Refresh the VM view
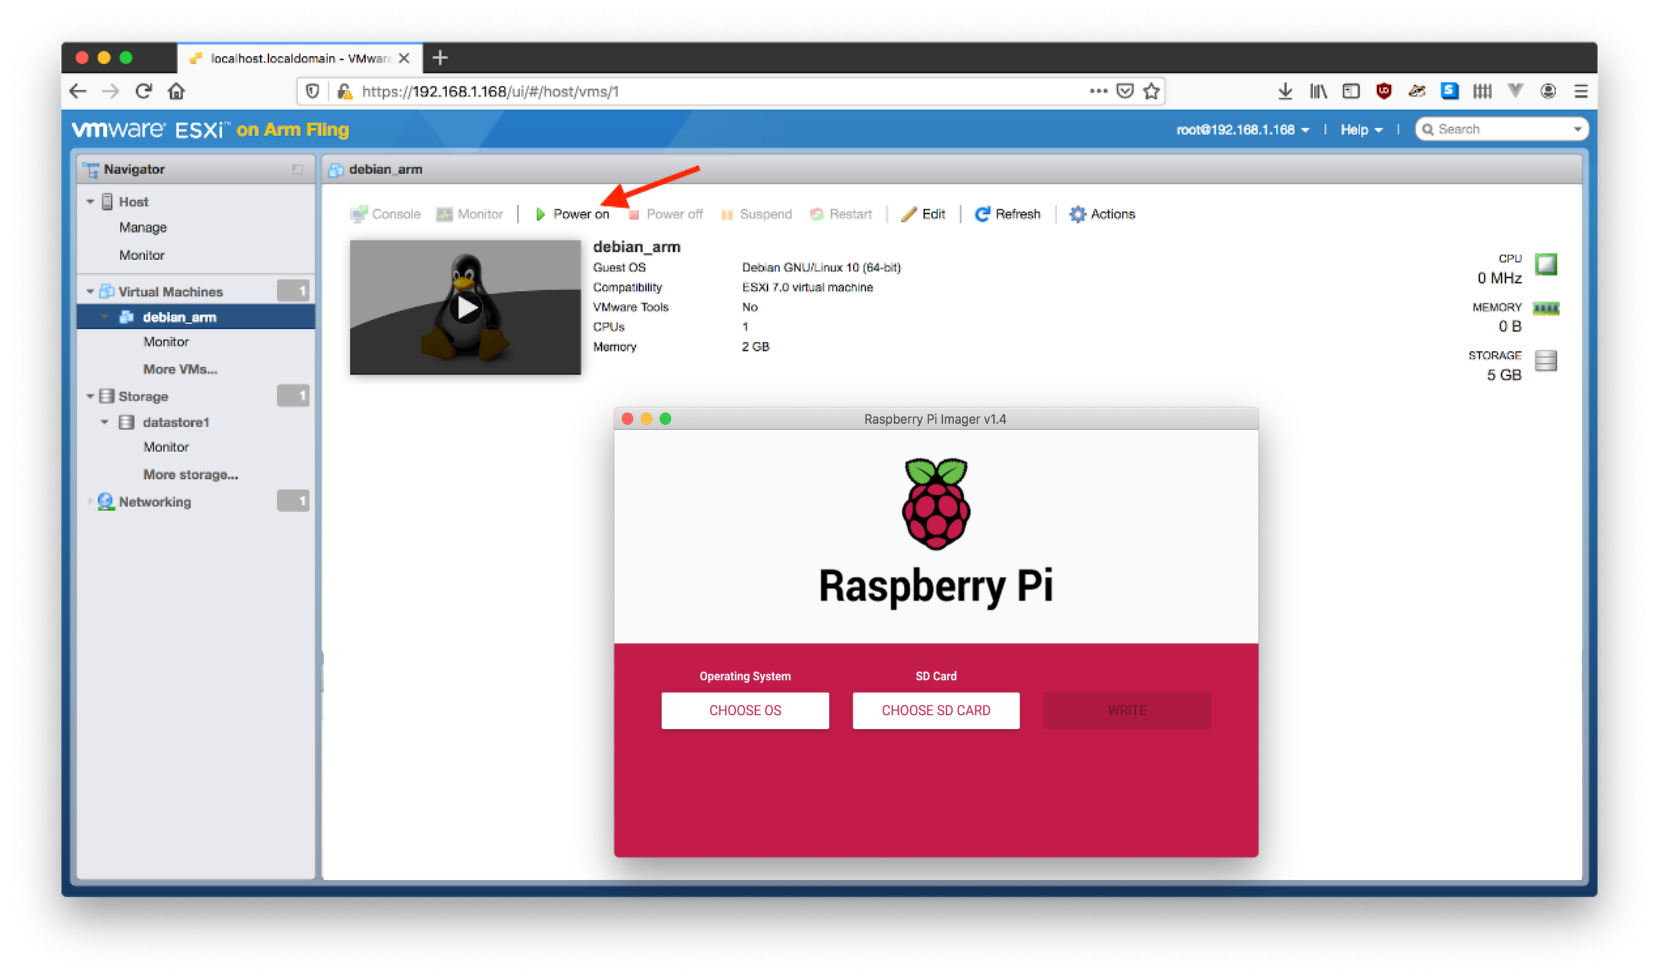 pos(1008,214)
